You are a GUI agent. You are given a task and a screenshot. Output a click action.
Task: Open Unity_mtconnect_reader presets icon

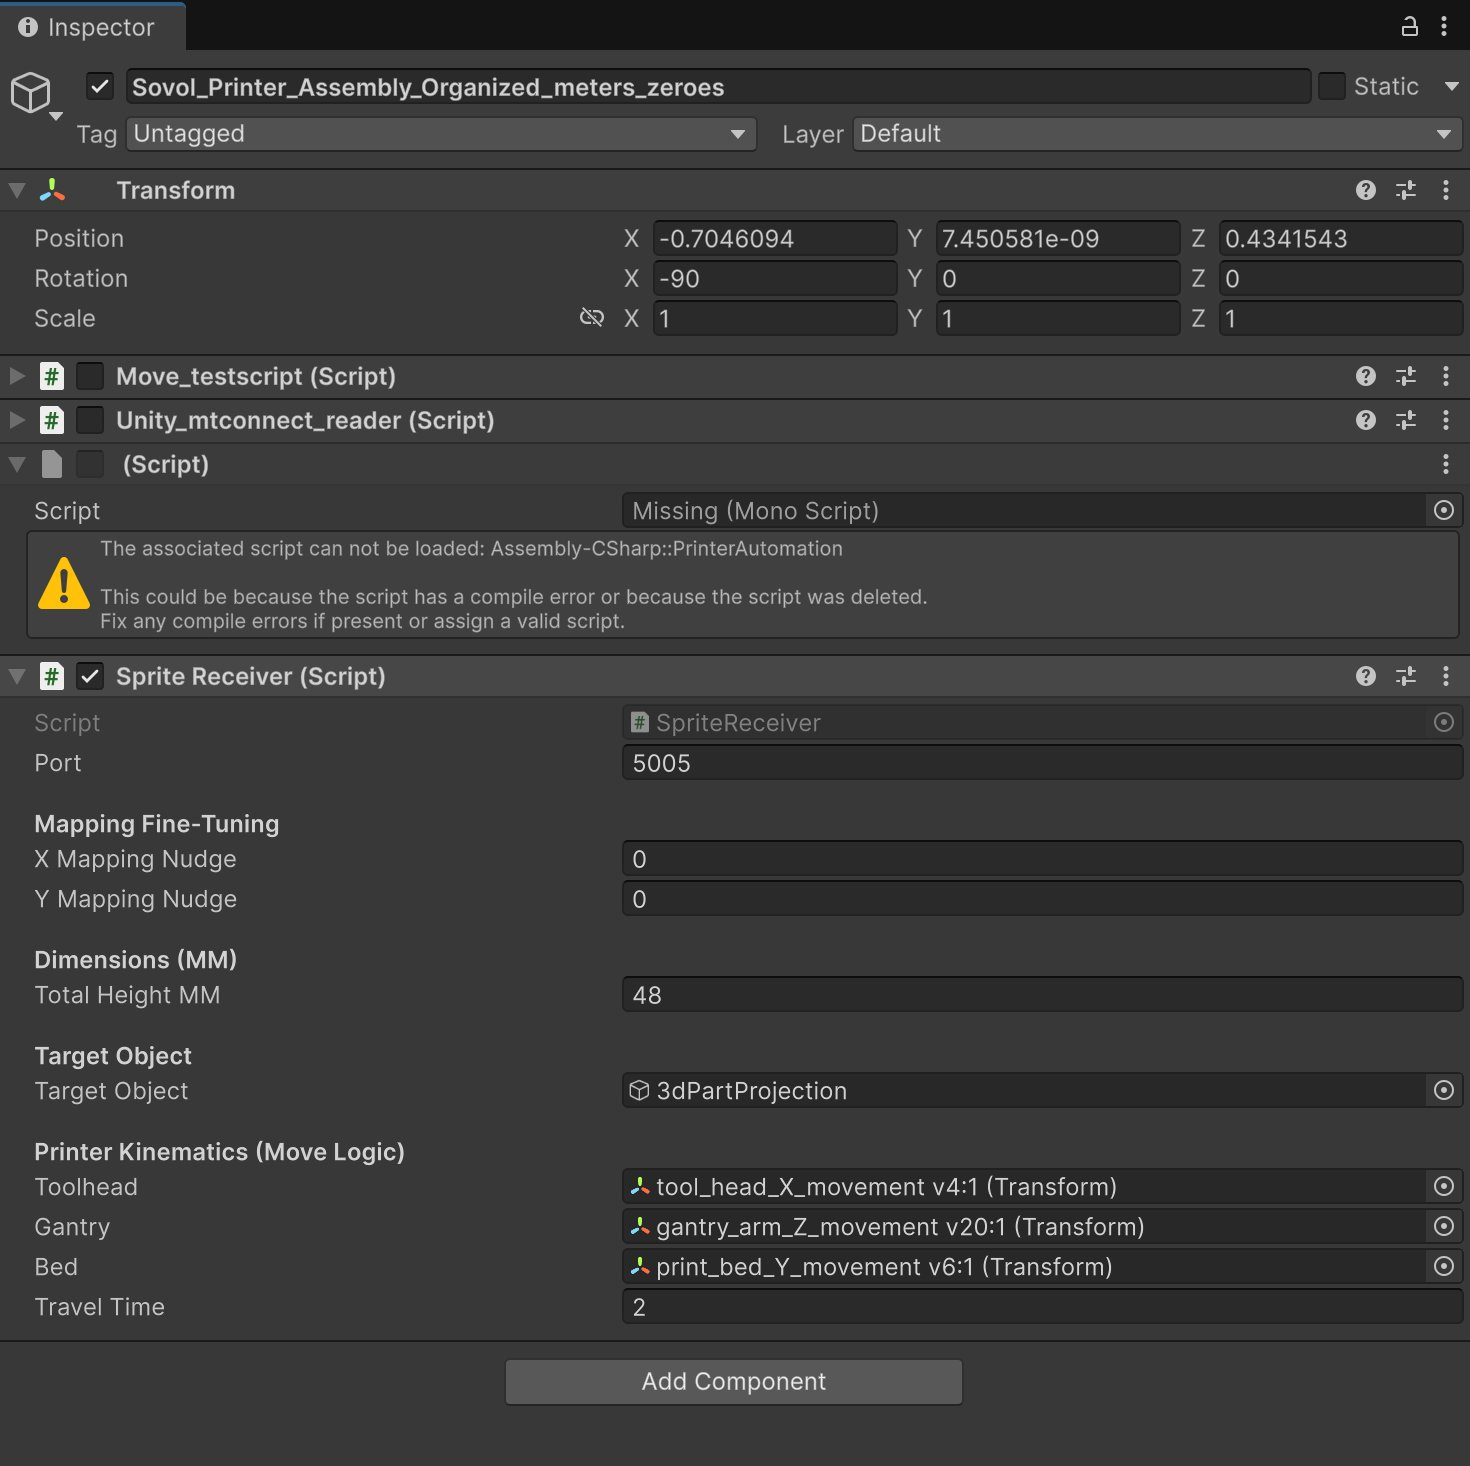1406,420
